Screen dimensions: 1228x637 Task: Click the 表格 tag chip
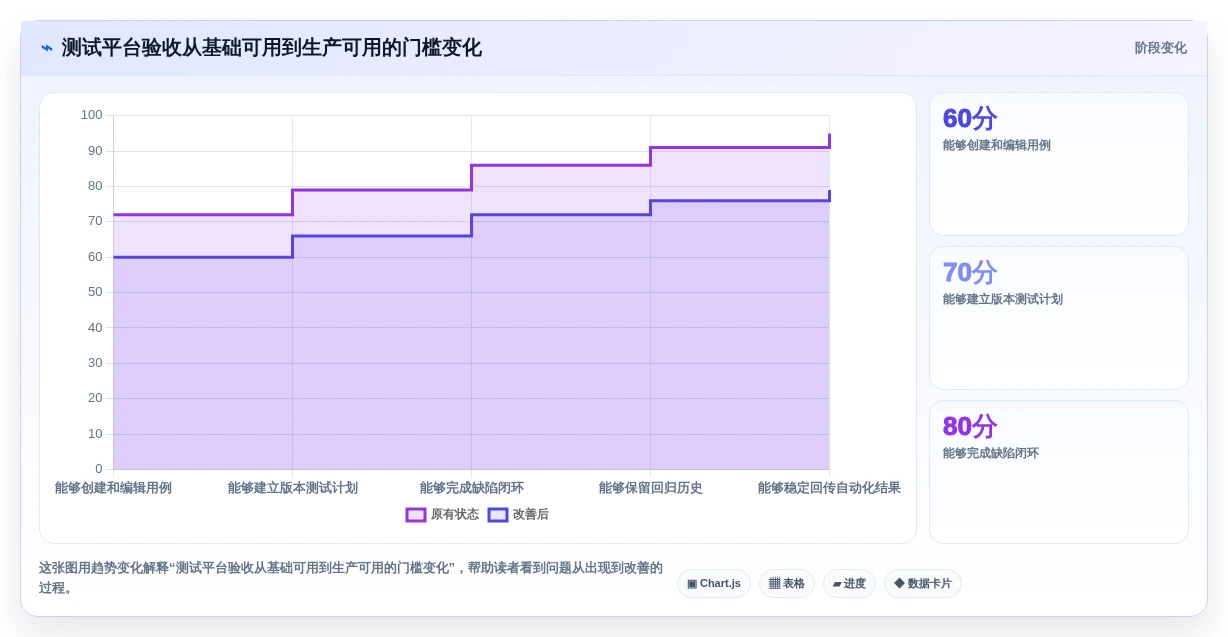(x=787, y=584)
